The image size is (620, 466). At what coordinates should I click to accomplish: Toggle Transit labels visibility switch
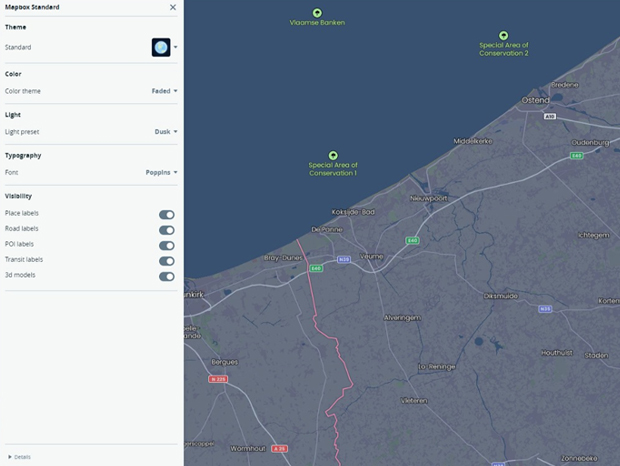pos(167,261)
